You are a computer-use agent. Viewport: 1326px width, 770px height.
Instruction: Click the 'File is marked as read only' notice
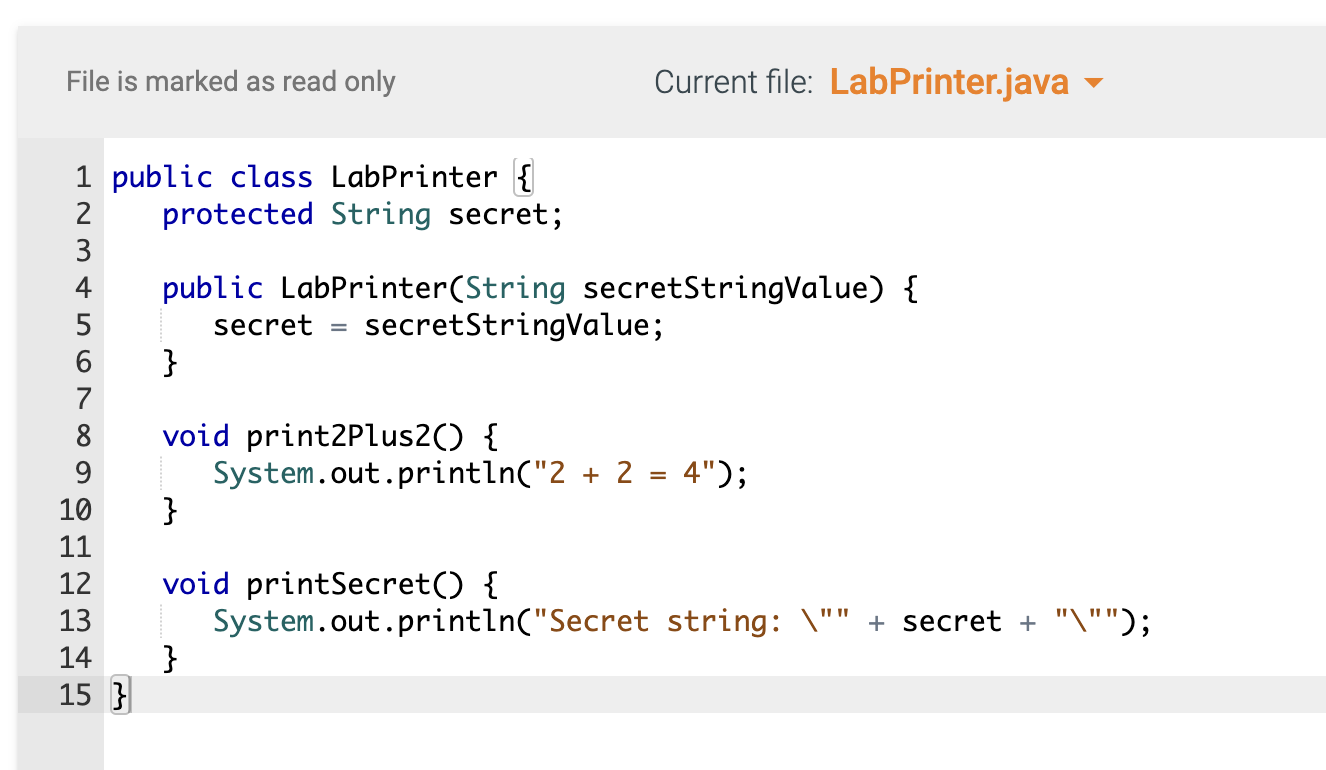tap(231, 83)
